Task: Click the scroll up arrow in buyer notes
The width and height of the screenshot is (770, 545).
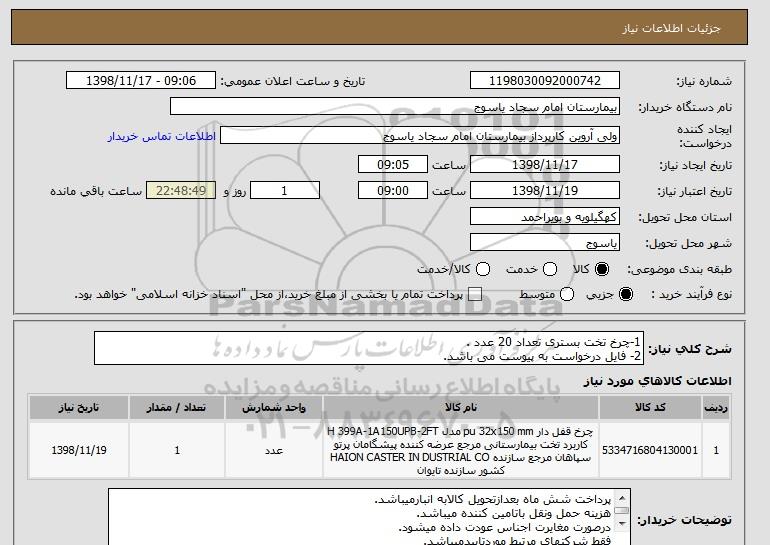Action: tap(622, 496)
